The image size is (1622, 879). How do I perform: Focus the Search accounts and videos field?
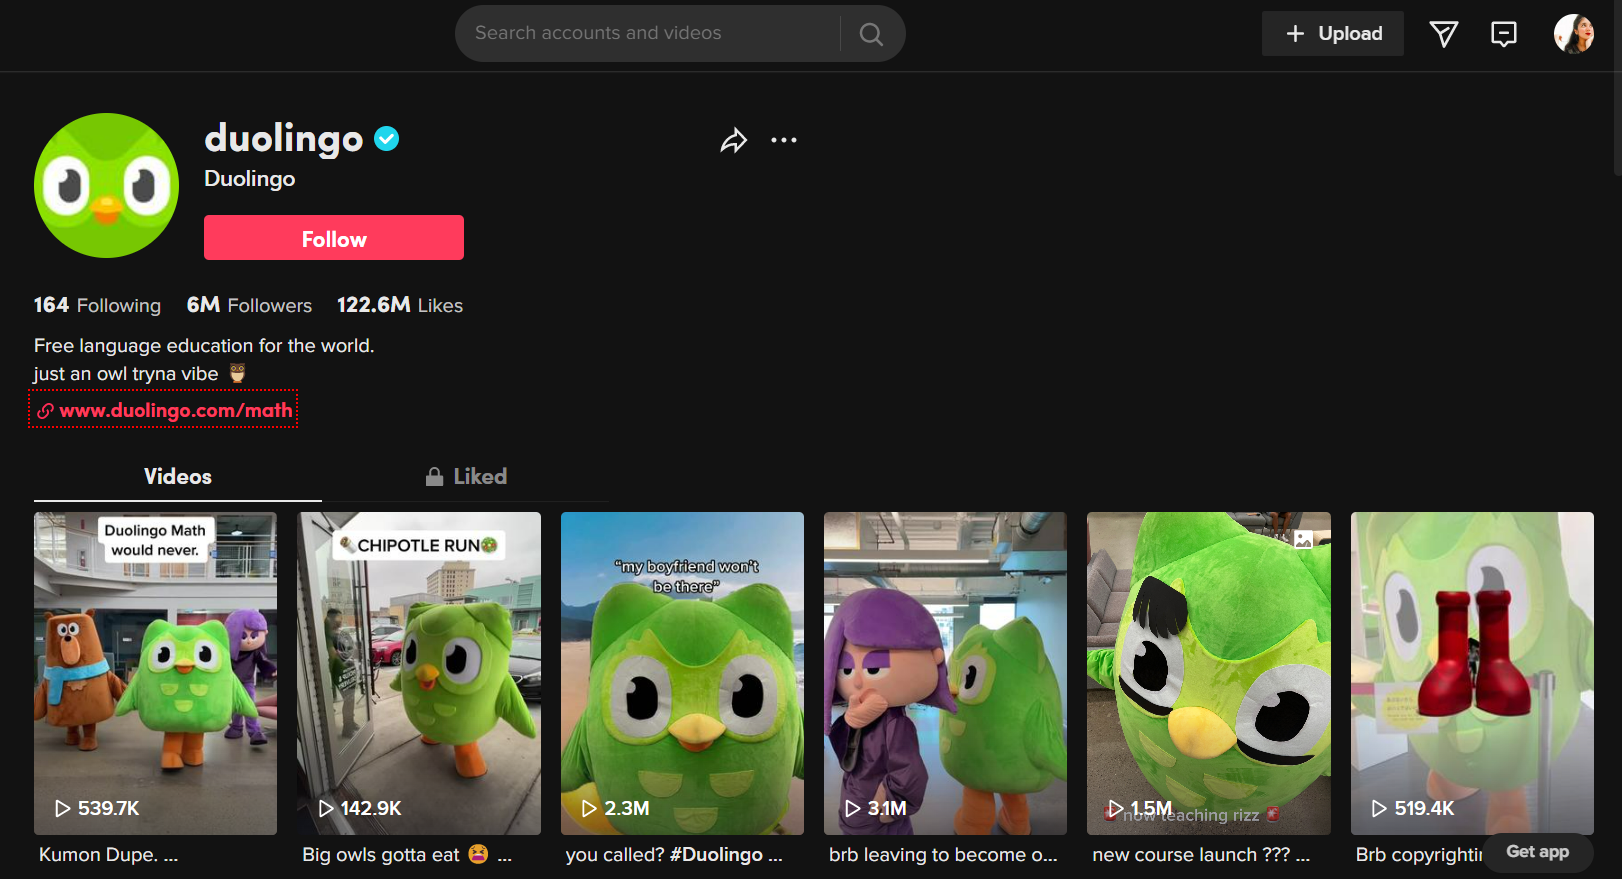point(650,34)
